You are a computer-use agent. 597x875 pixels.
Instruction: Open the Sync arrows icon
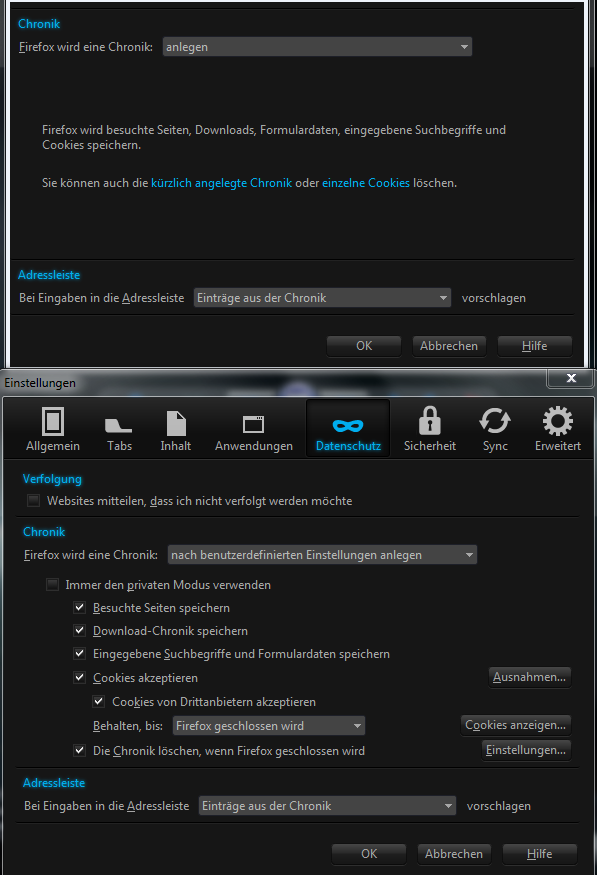click(495, 421)
